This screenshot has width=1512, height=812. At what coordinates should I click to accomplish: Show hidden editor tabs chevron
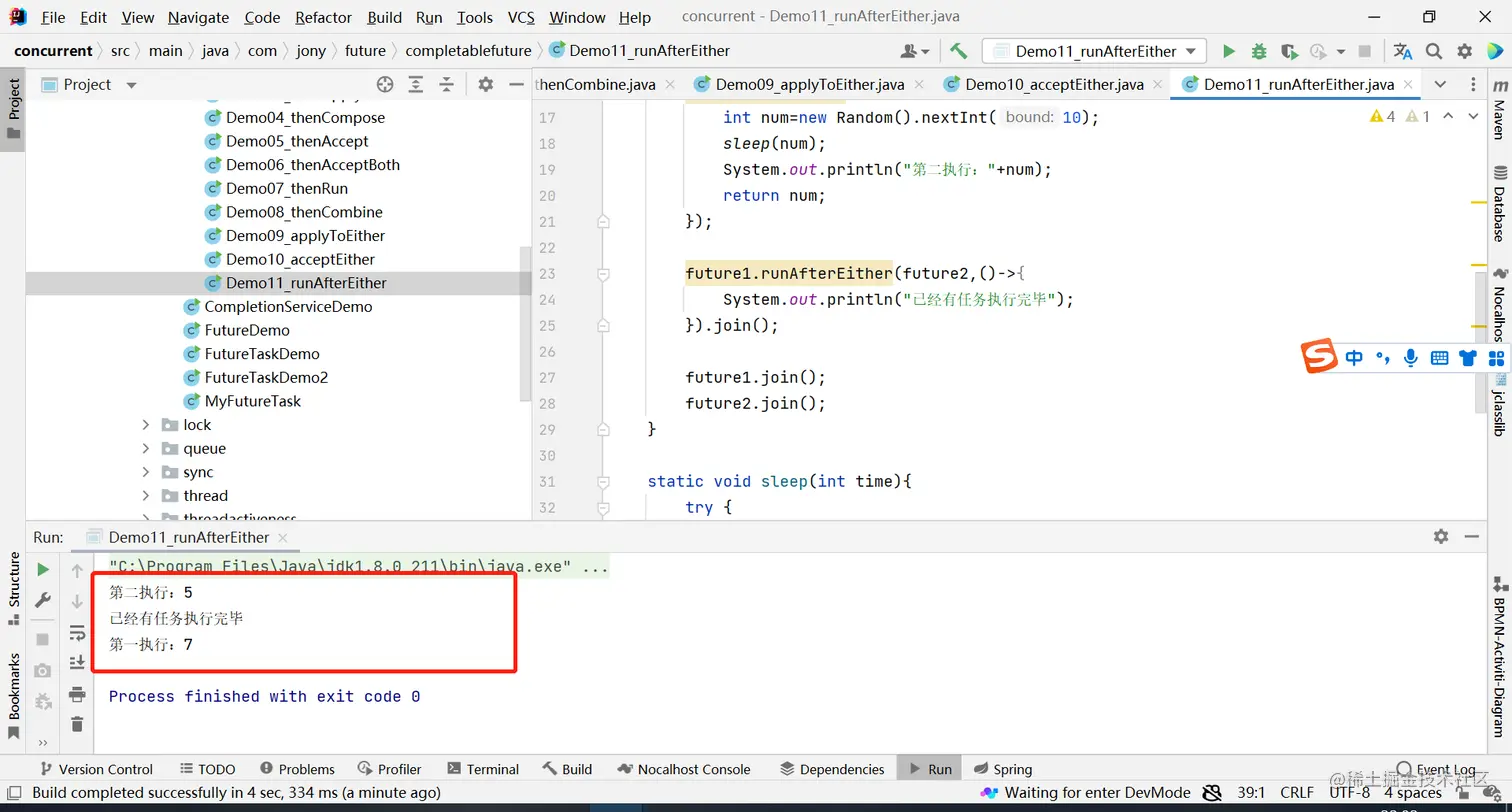(1440, 85)
